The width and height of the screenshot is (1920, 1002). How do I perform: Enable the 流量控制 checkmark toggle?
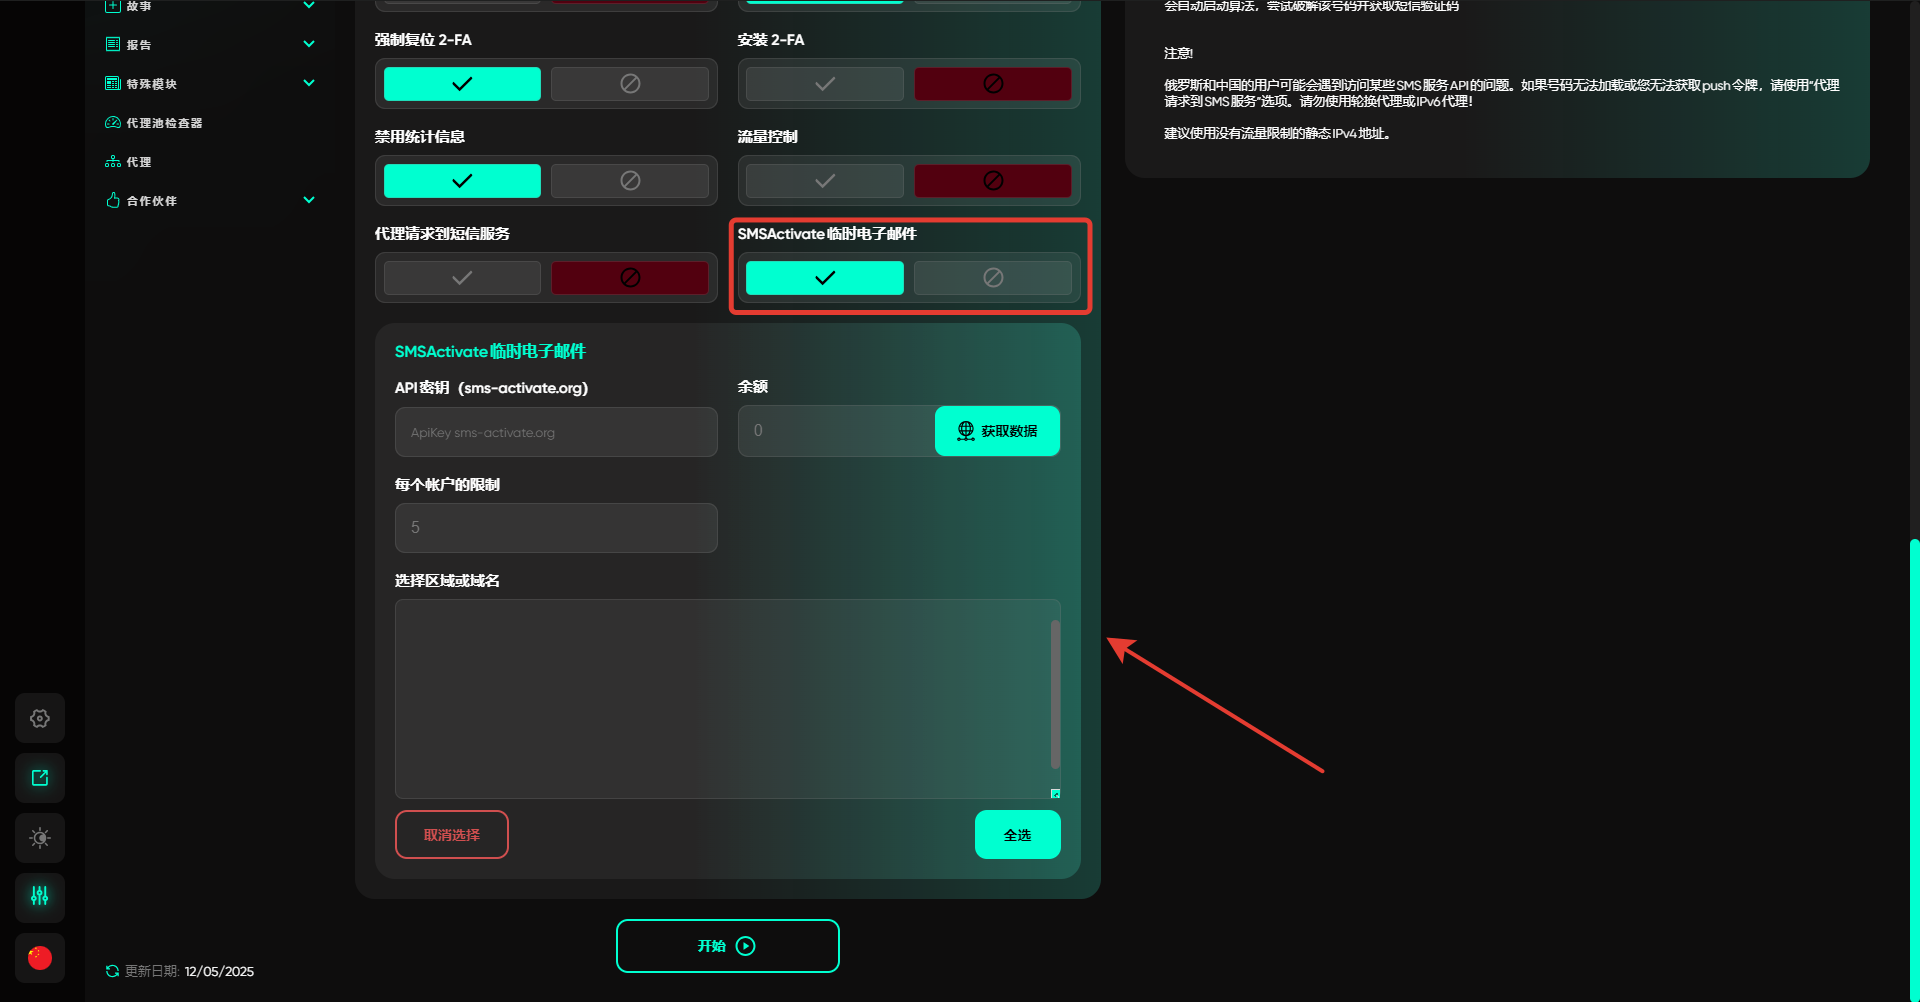pyautogui.click(x=824, y=181)
